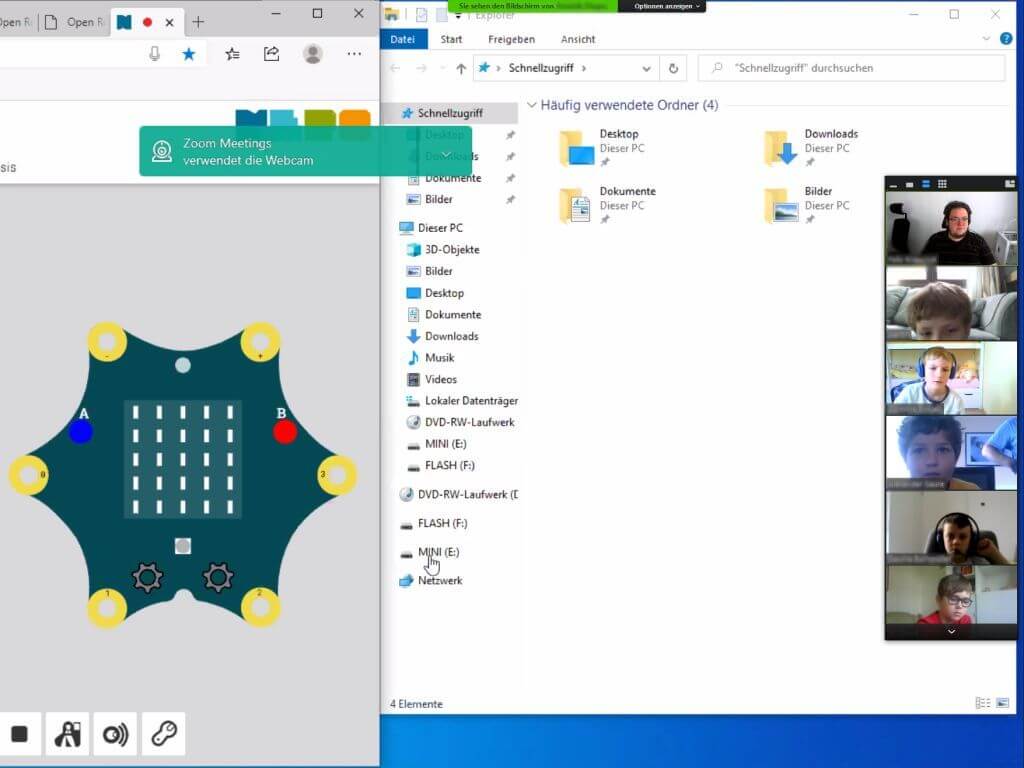This screenshot has width=1024, height=768.
Task: Select Schnellzugriff in navigation pane
Action: click(450, 113)
